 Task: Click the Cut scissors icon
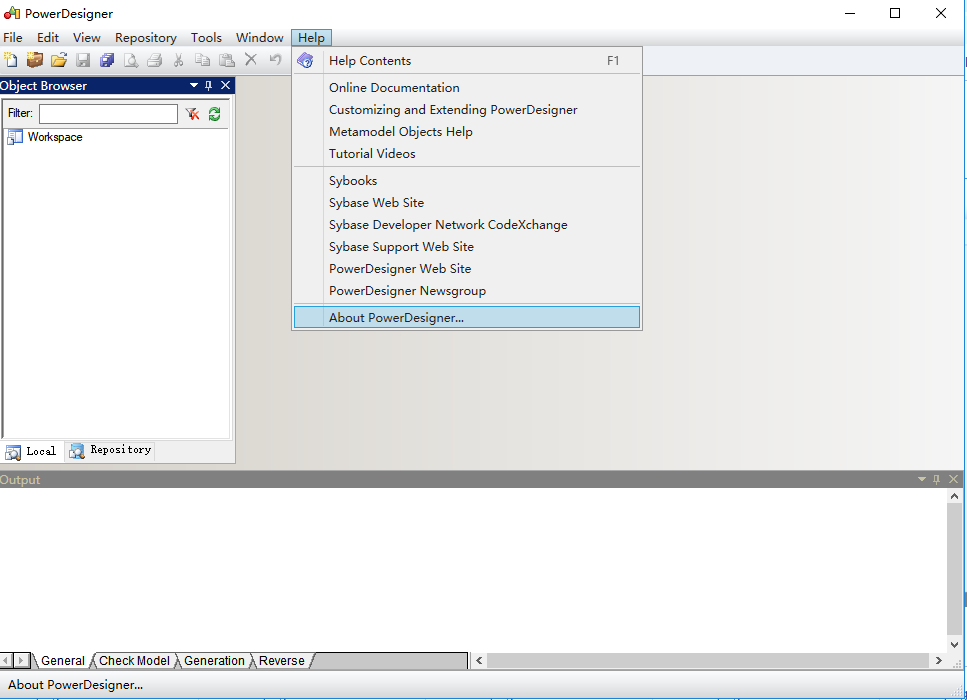tap(178, 60)
